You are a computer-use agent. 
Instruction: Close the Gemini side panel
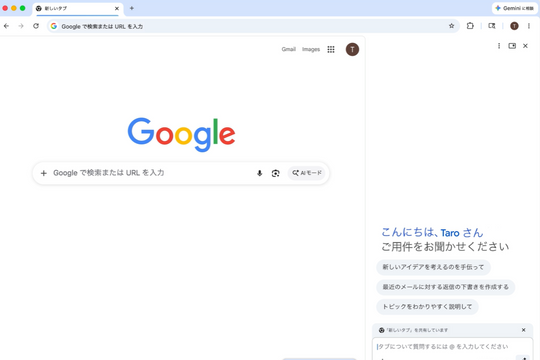tap(525, 46)
